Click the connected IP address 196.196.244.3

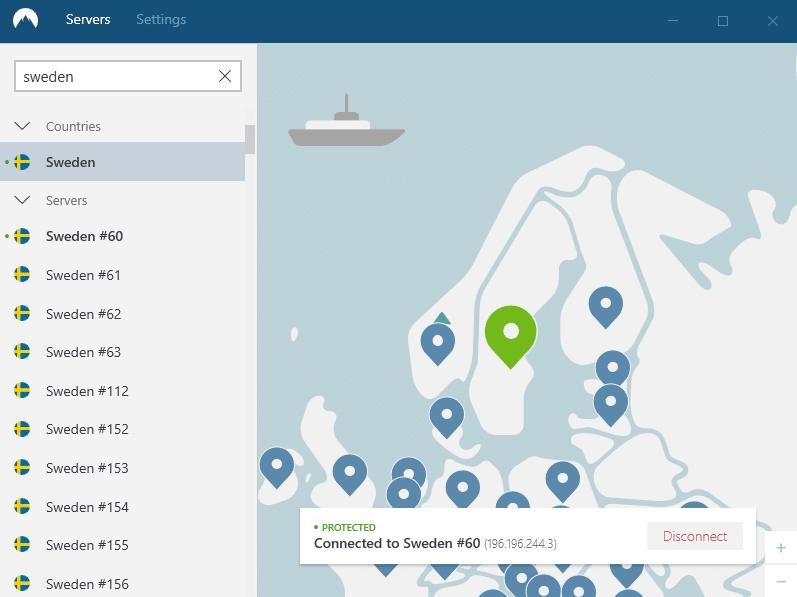click(x=520, y=544)
